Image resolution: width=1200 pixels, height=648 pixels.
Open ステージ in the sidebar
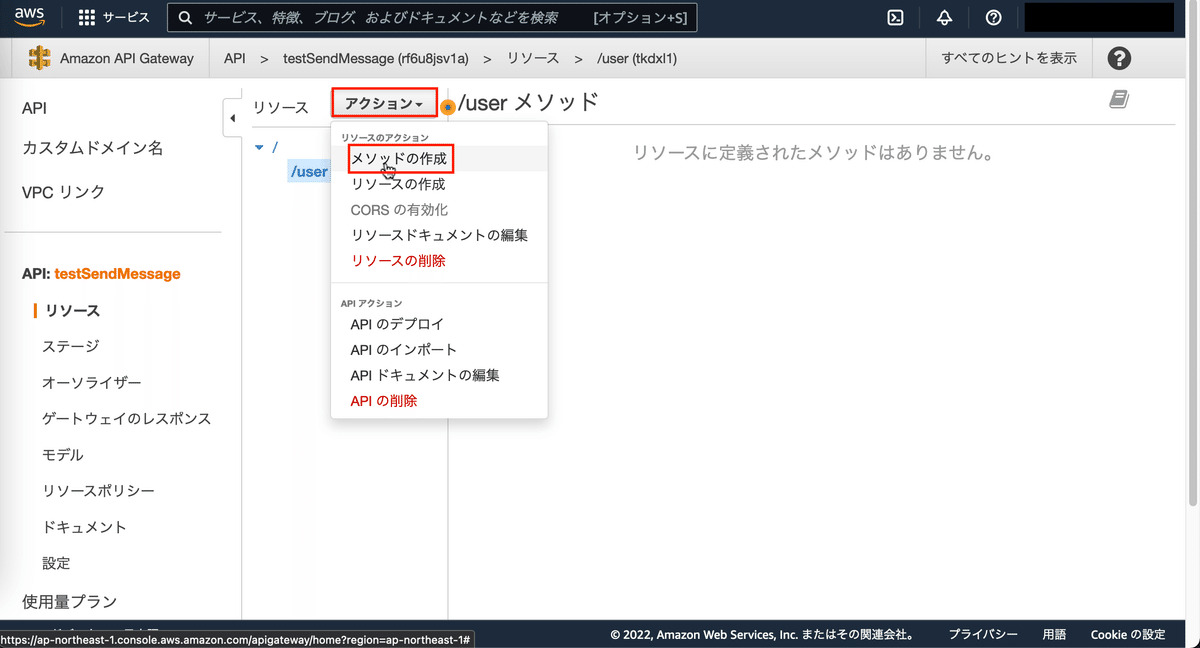pyautogui.click(x=70, y=346)
